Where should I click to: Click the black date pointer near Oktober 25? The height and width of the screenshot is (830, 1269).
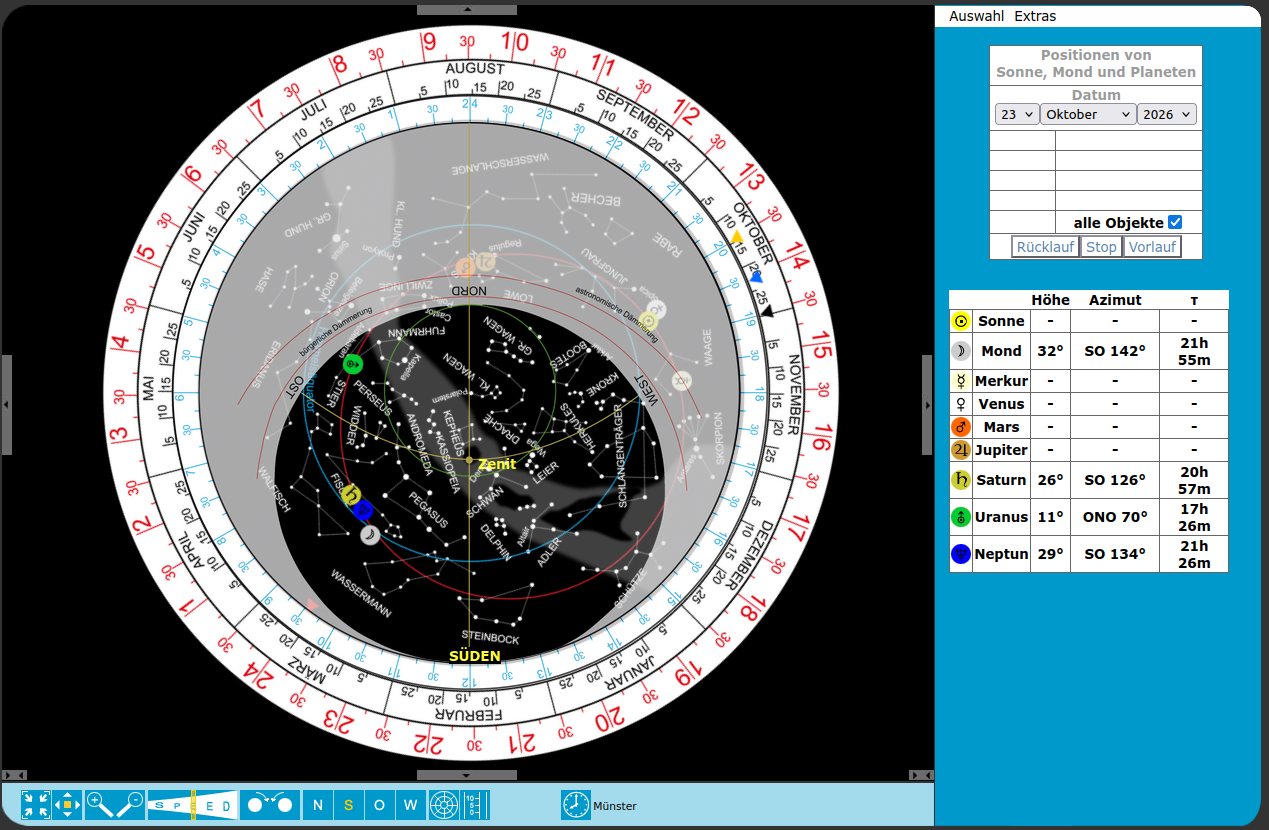tap(767, 311)
